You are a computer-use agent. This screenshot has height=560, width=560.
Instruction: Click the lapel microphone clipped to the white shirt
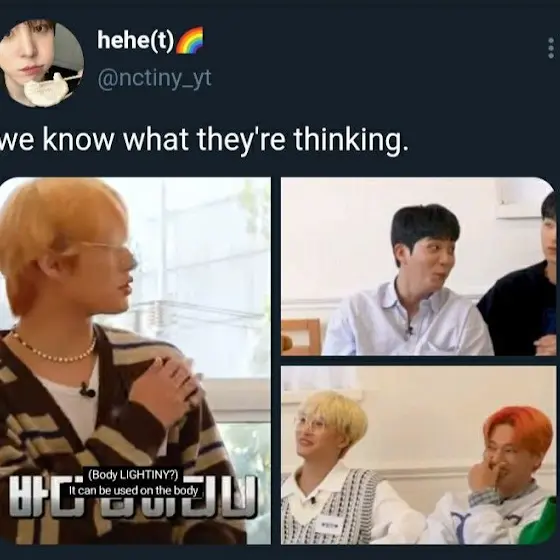(x=88, y=390)
